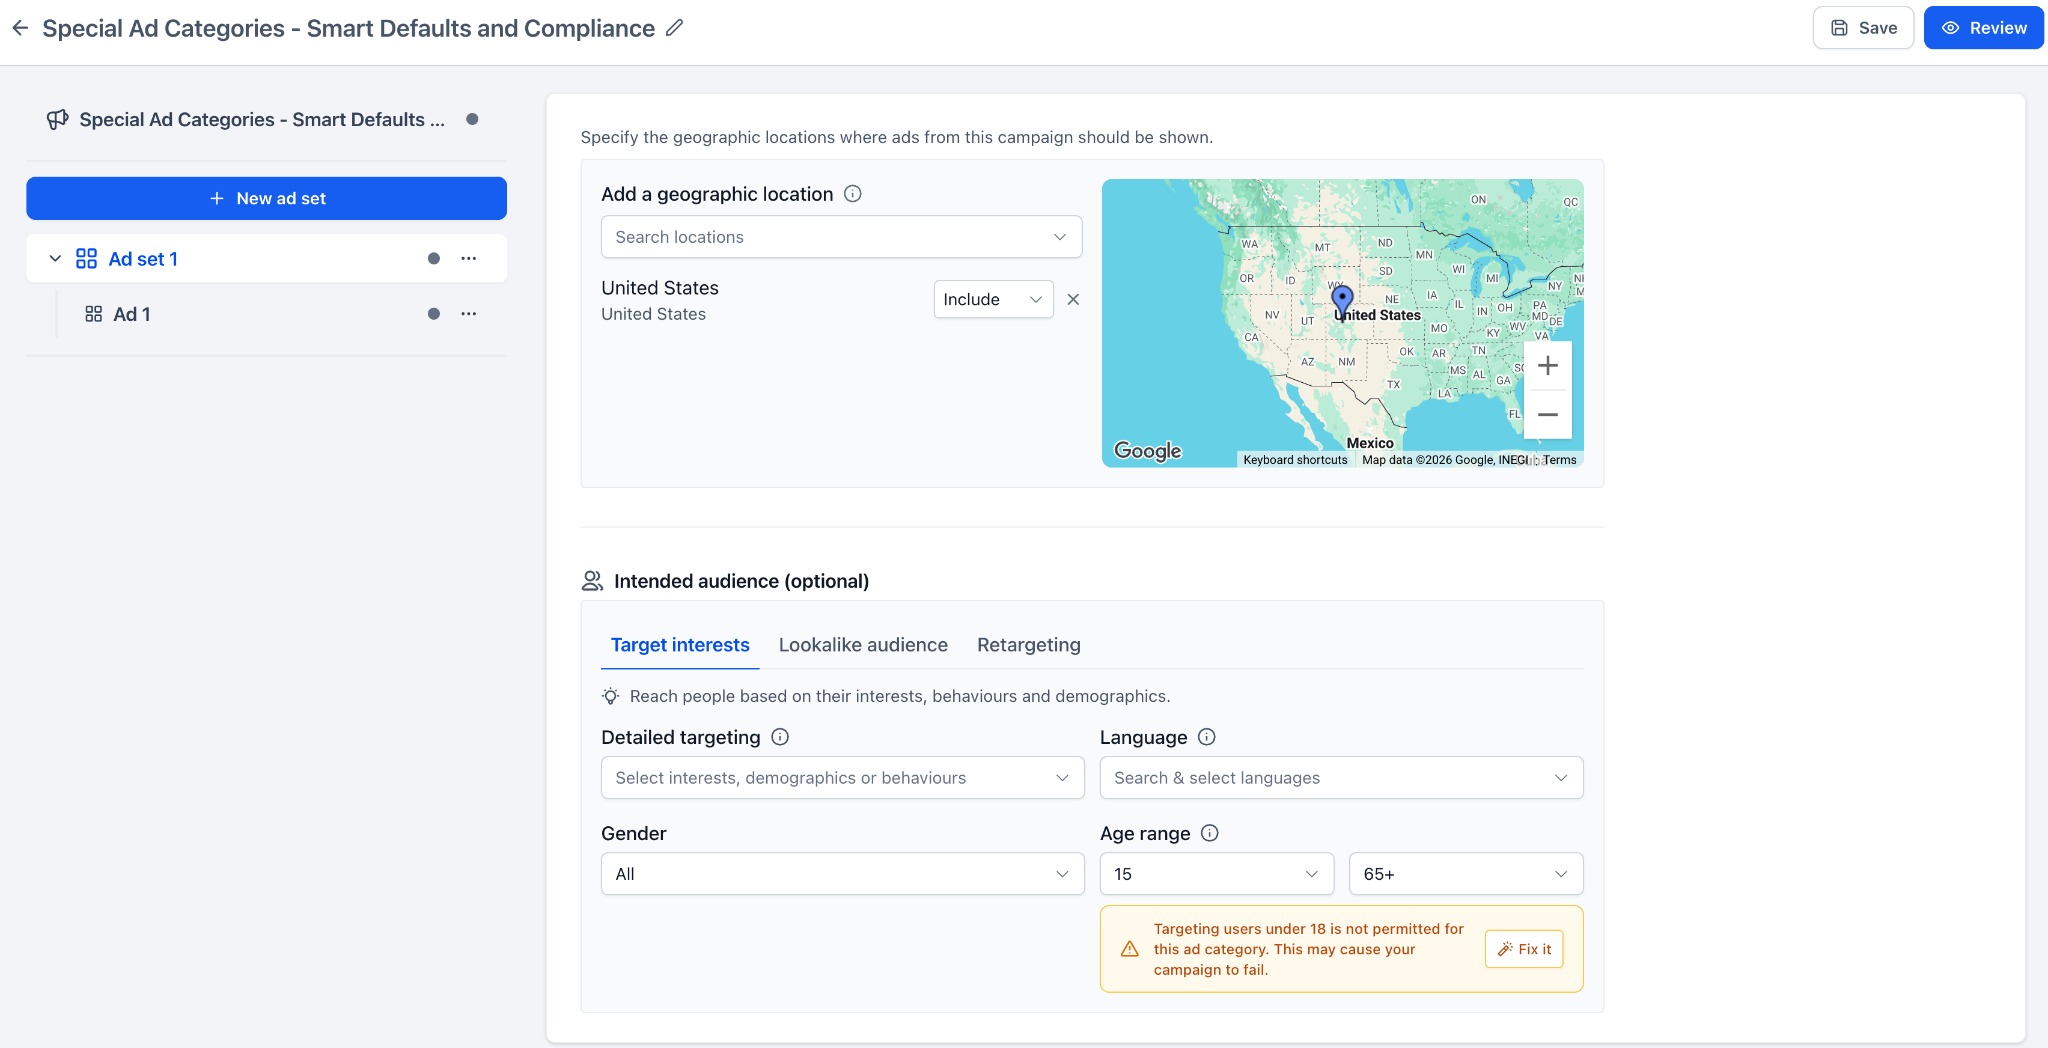Create a New ad set
Image resolution: width=2048 pixels, height=1048 pixels.
pos(266,198)
